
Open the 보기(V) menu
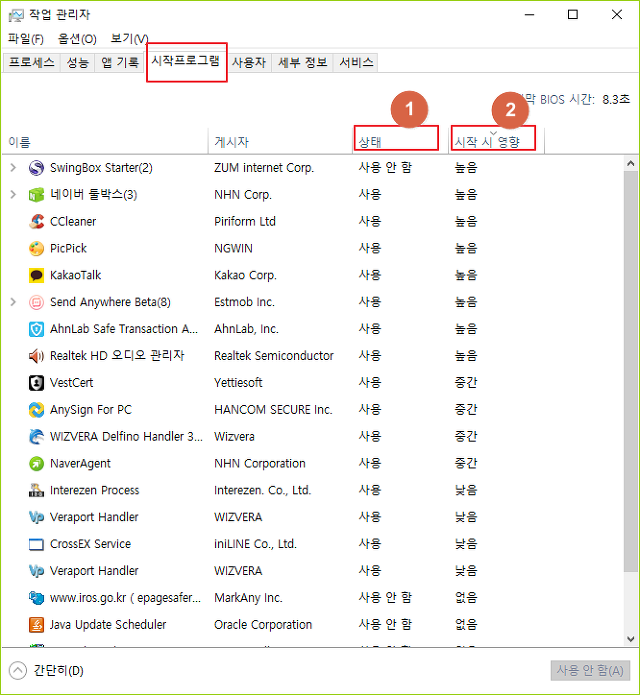[x=129, y=39]
